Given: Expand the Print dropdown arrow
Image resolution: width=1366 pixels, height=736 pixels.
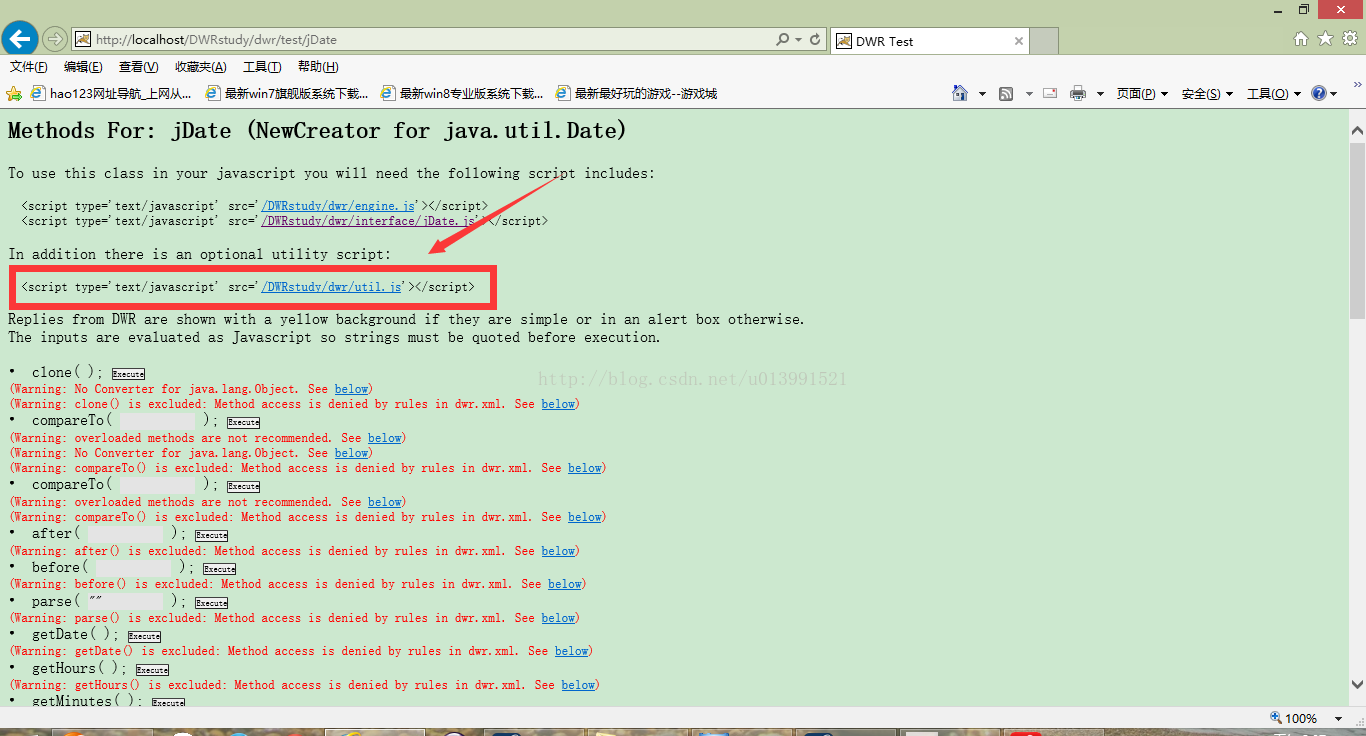Looking at the screenshot, I should click(1100, 93).
